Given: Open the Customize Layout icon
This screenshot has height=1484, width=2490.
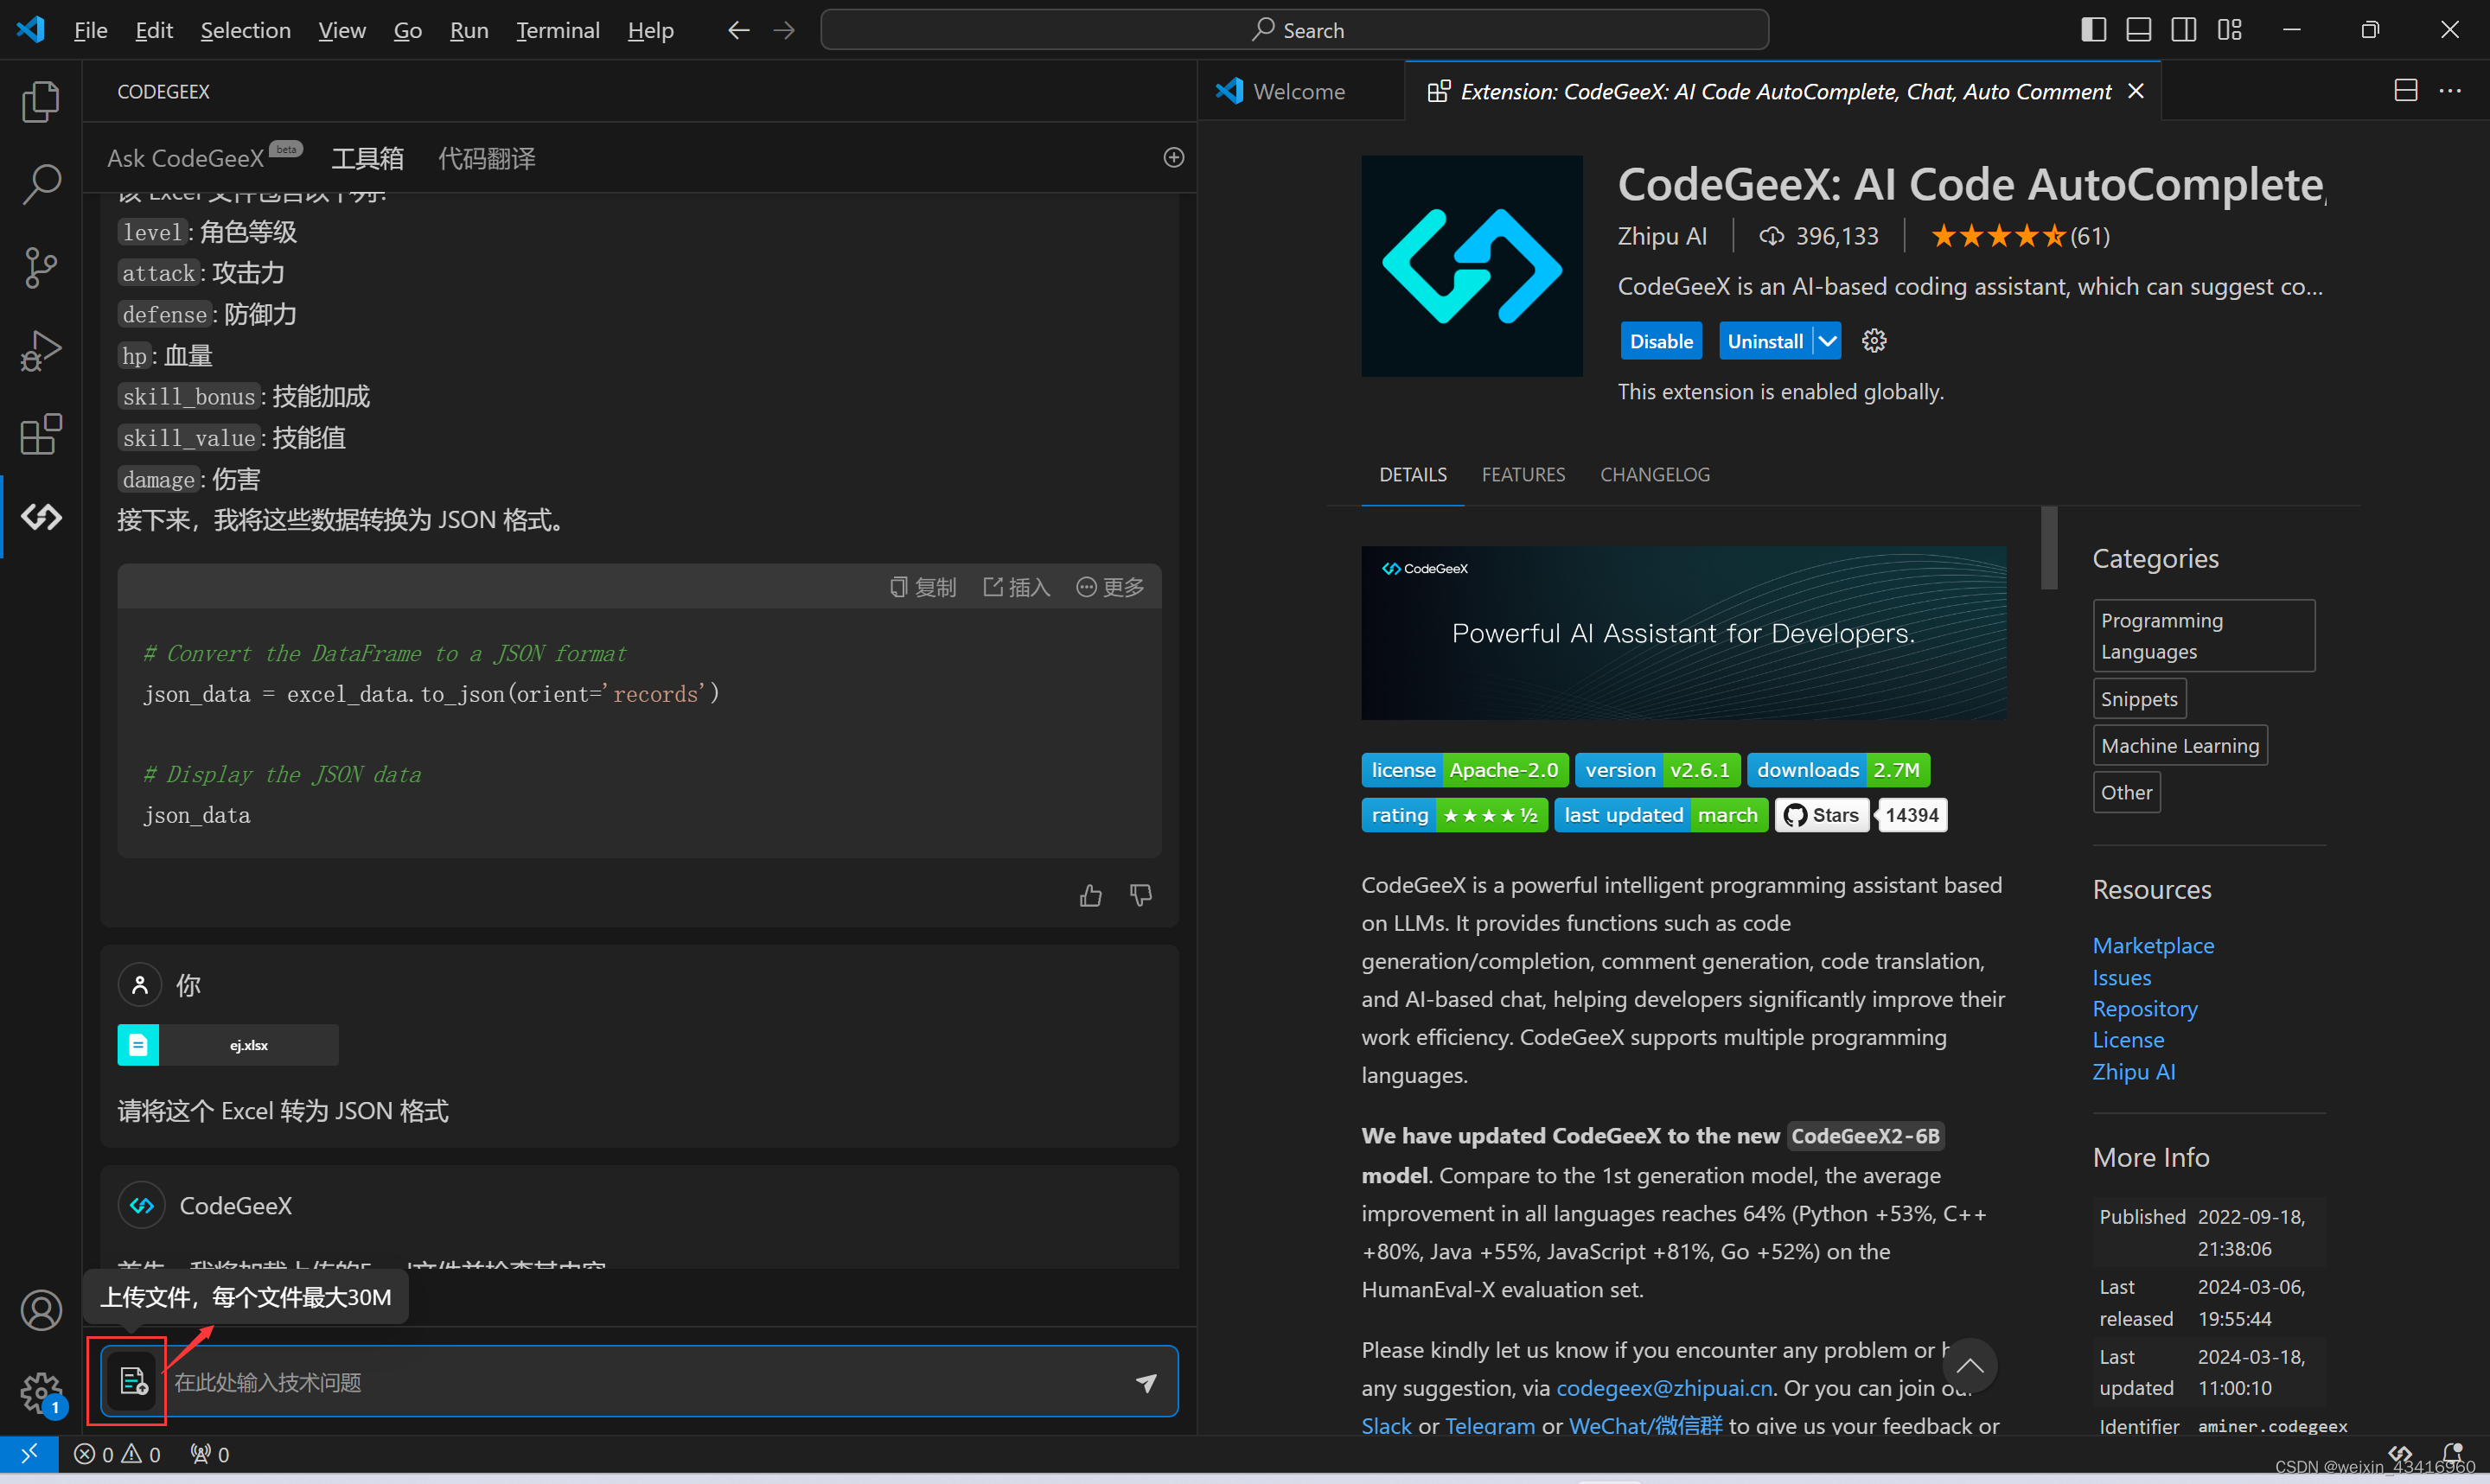Looking at the screenshot, I should coord(2229,30).
